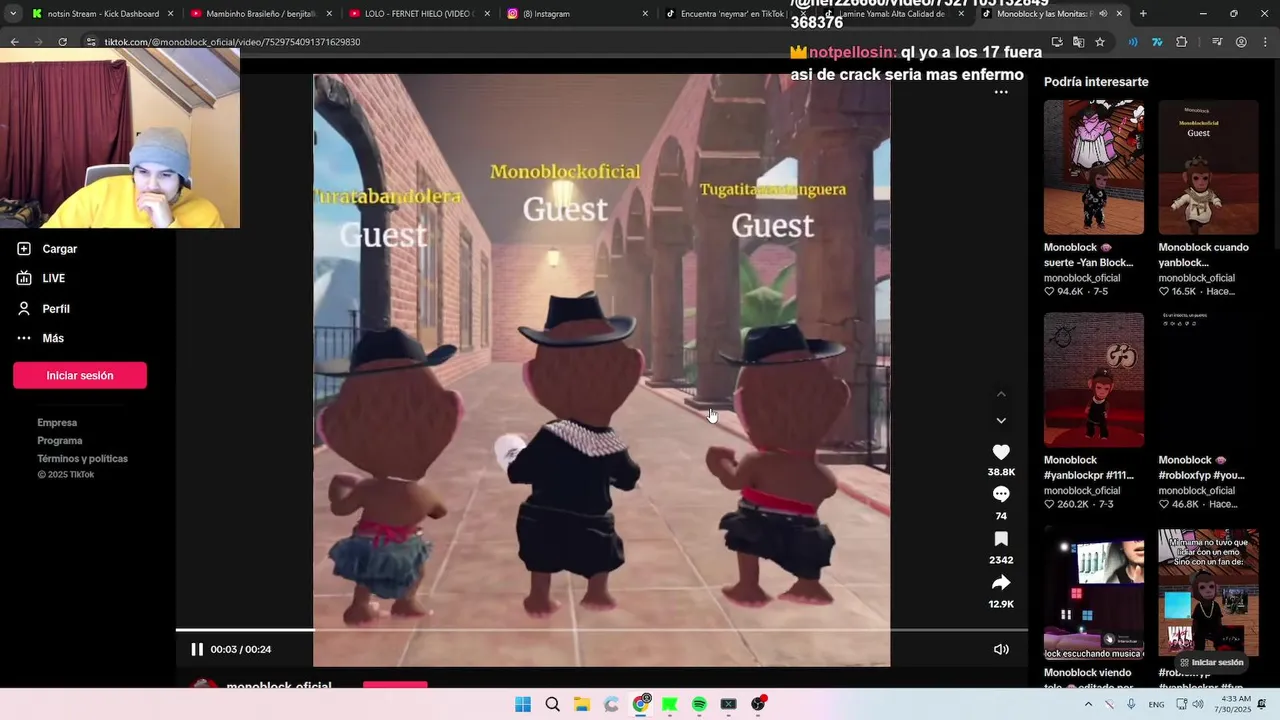Open Windows taskbar search
The image size is (1280, 720).
[552, 704]
